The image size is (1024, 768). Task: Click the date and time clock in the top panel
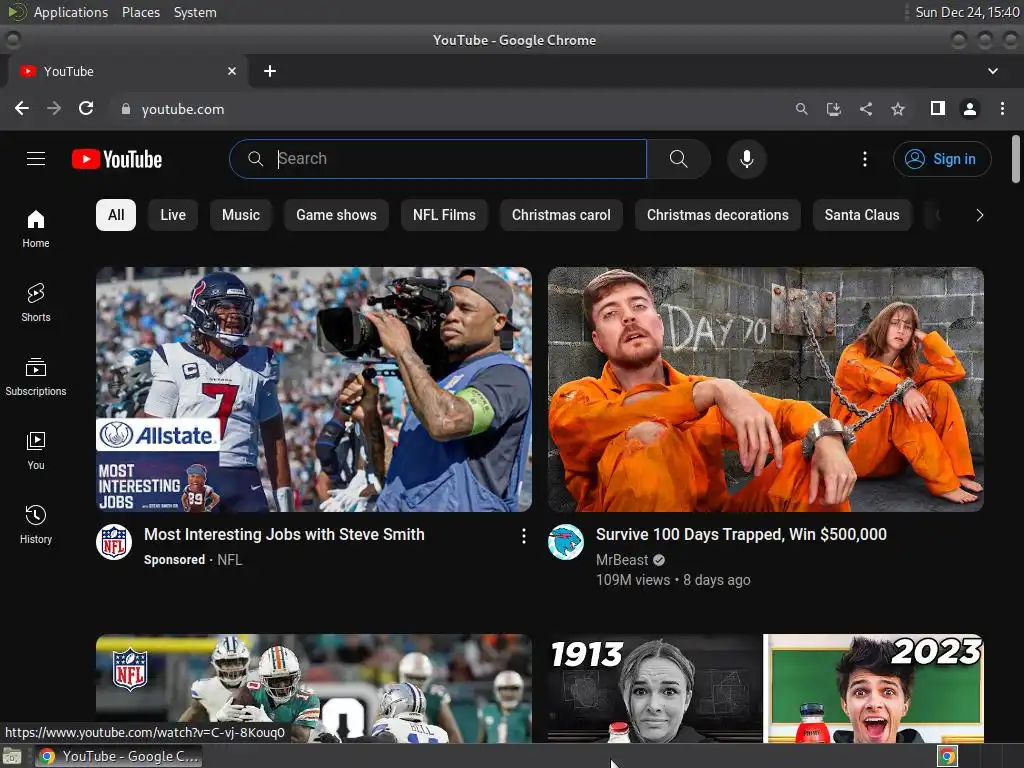click(x=967, y=12)
